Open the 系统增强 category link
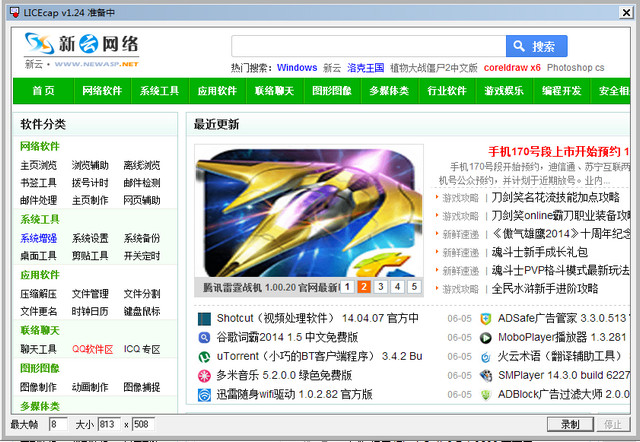The width and height of the screenshot is (640, 442). tap(39, 238)
